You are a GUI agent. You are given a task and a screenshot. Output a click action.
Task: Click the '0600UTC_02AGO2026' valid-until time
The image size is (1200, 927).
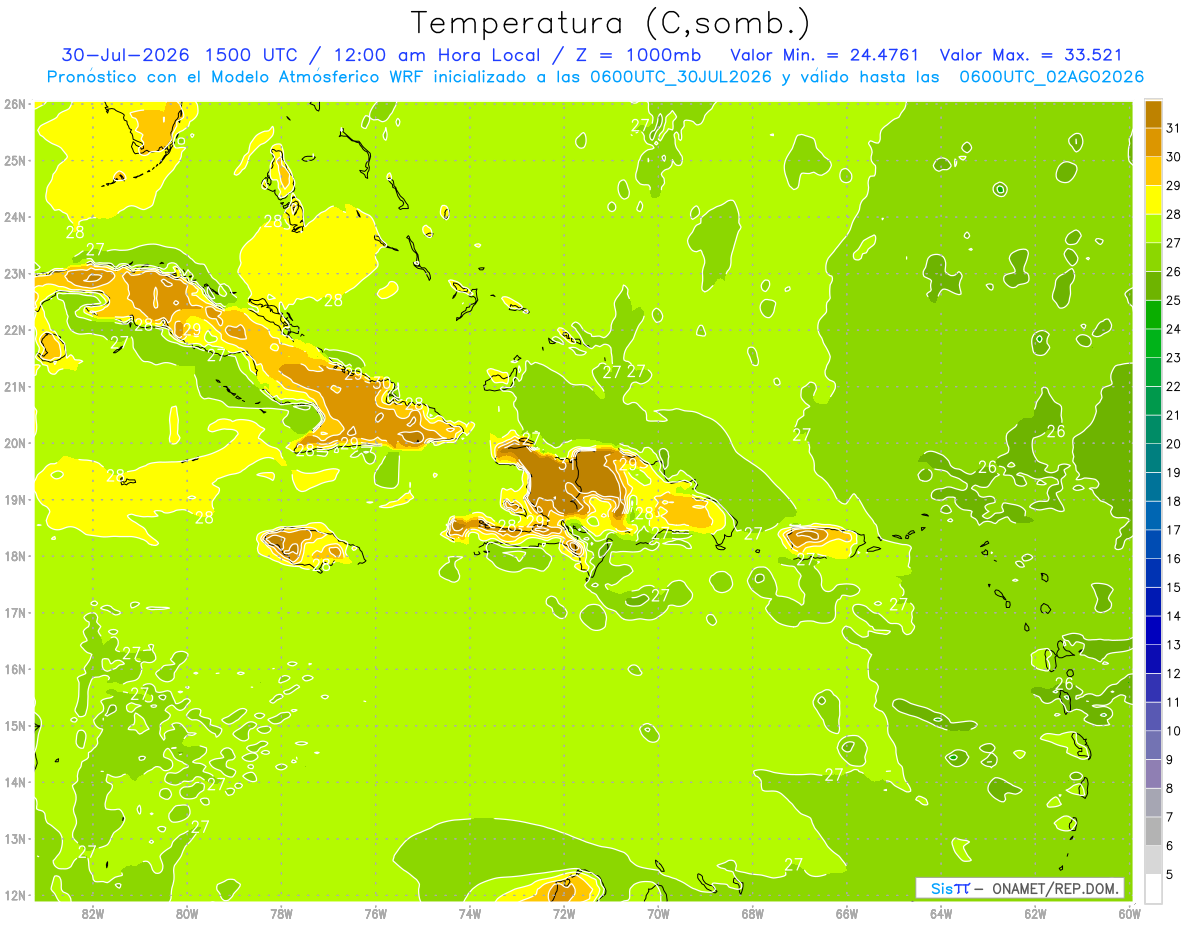point(1052,77)
